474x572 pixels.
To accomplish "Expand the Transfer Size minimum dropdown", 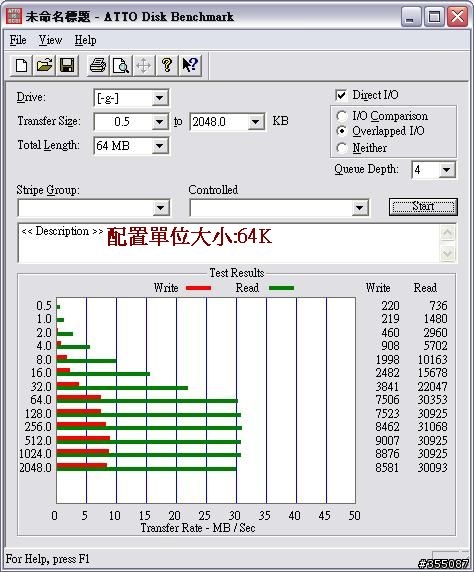I will tap(159, 122).
